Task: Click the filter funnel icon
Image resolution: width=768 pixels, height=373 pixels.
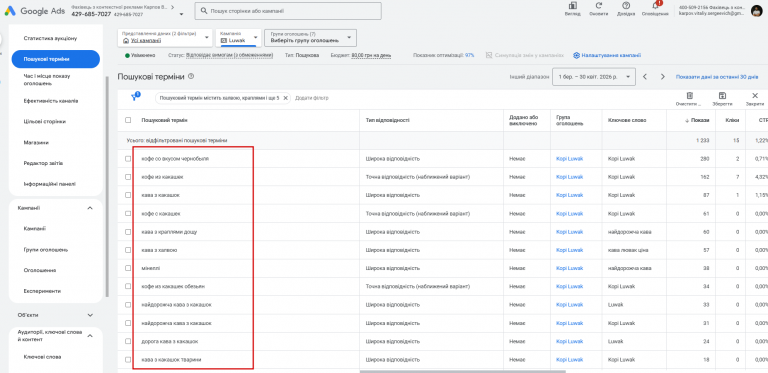Action: pyautogui.click(x=134, y=97)
